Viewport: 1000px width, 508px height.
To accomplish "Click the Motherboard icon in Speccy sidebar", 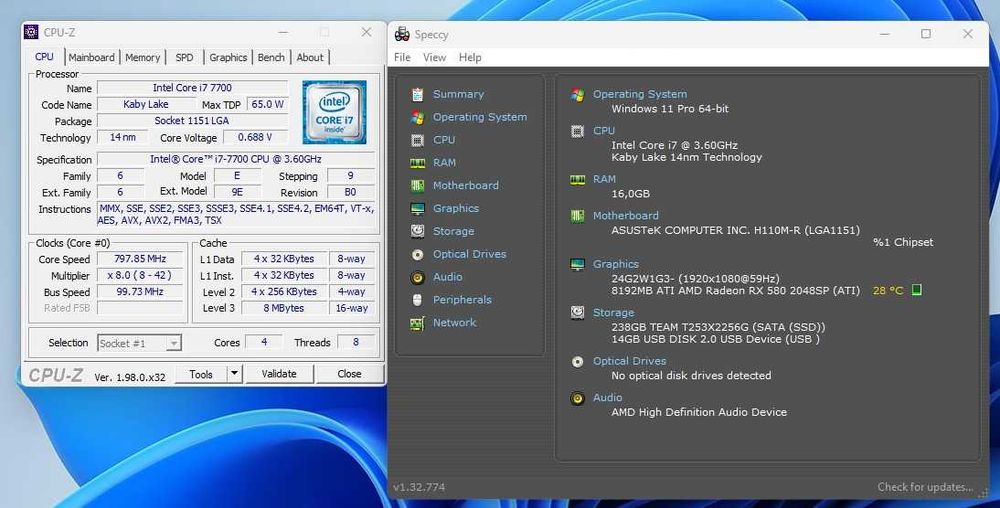I will [418, 185].
